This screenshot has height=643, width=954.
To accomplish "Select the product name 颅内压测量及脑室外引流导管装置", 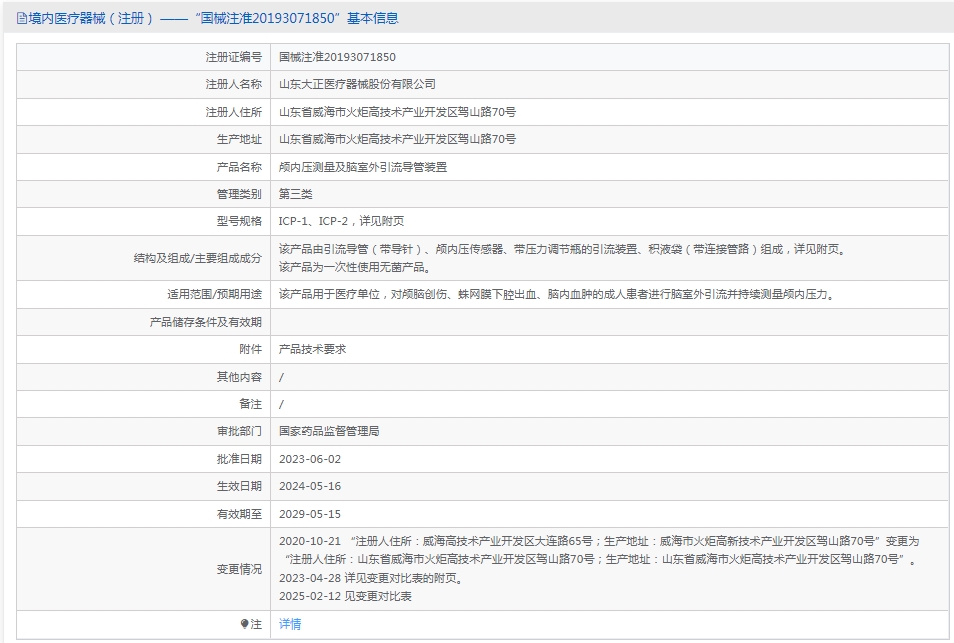I will 362,167.
